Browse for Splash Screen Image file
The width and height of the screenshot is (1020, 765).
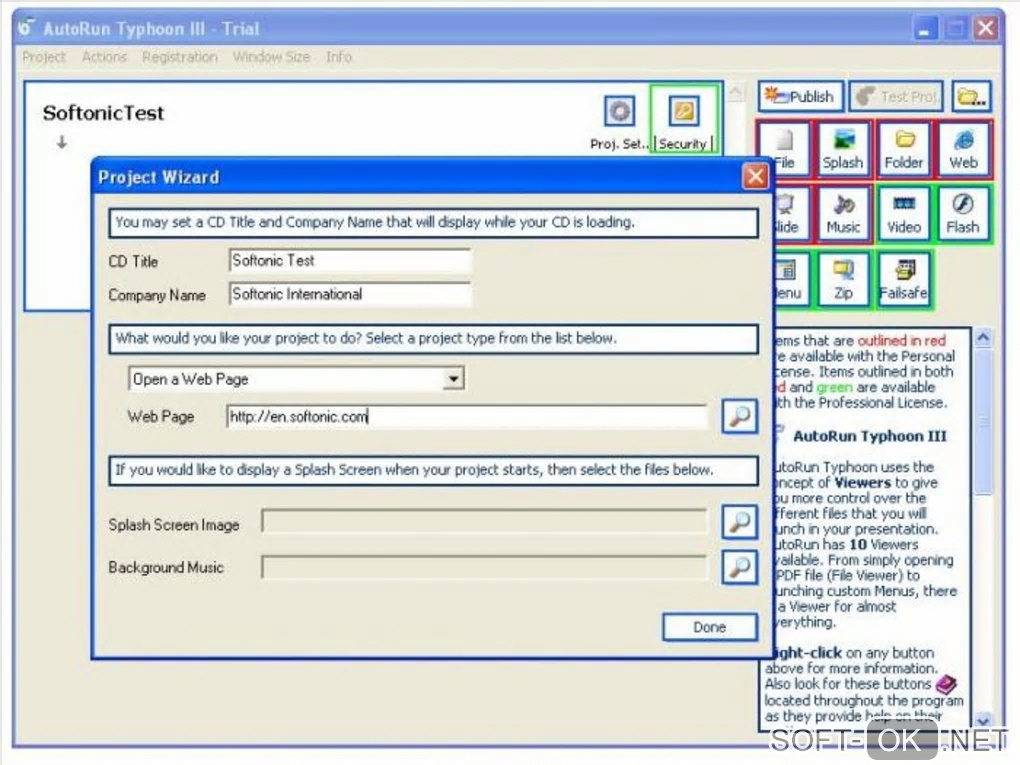pyautogui.click(x=740, y=522)
